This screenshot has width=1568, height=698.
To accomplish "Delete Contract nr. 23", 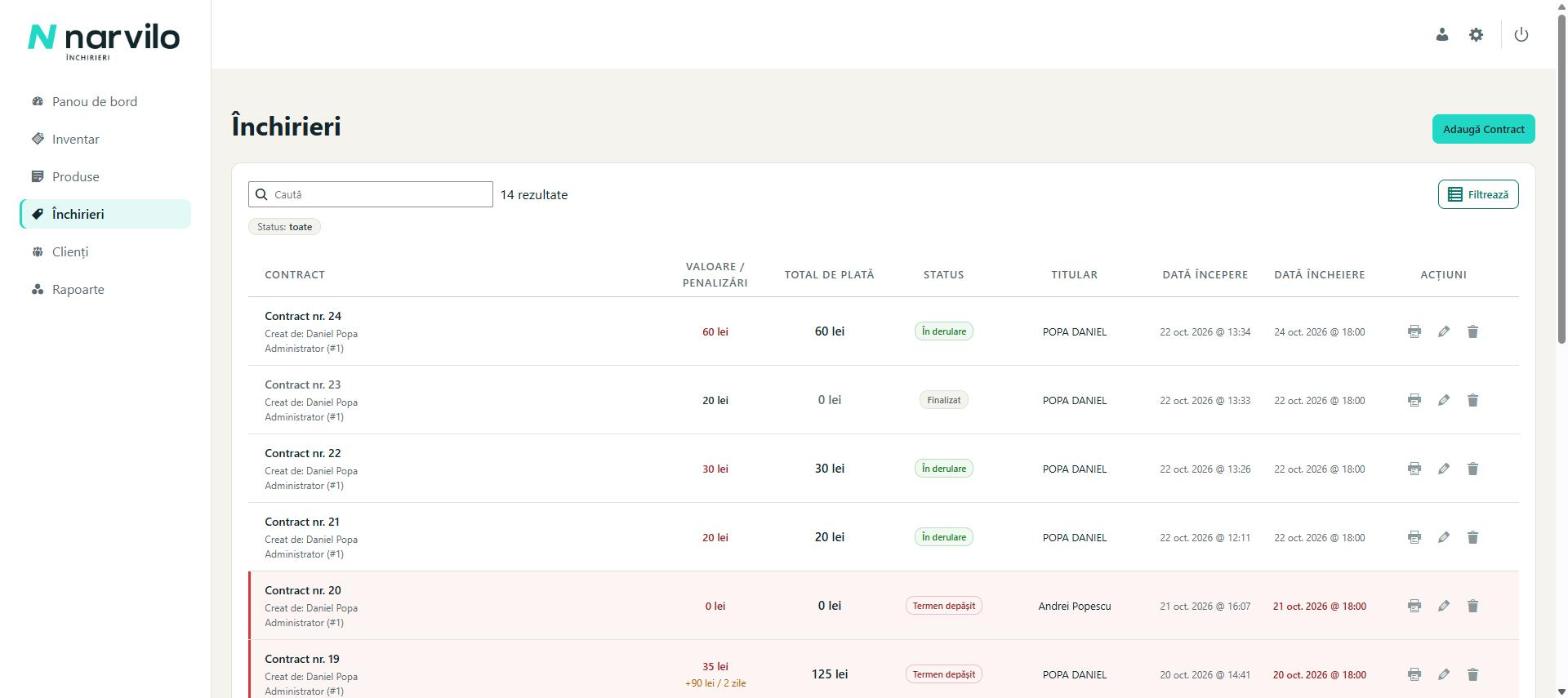I will pos(1473,400).
